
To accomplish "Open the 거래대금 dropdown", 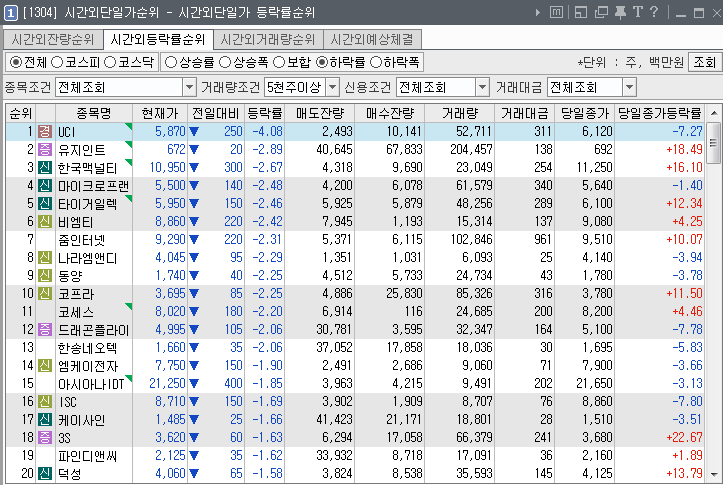I will (629, 87).
